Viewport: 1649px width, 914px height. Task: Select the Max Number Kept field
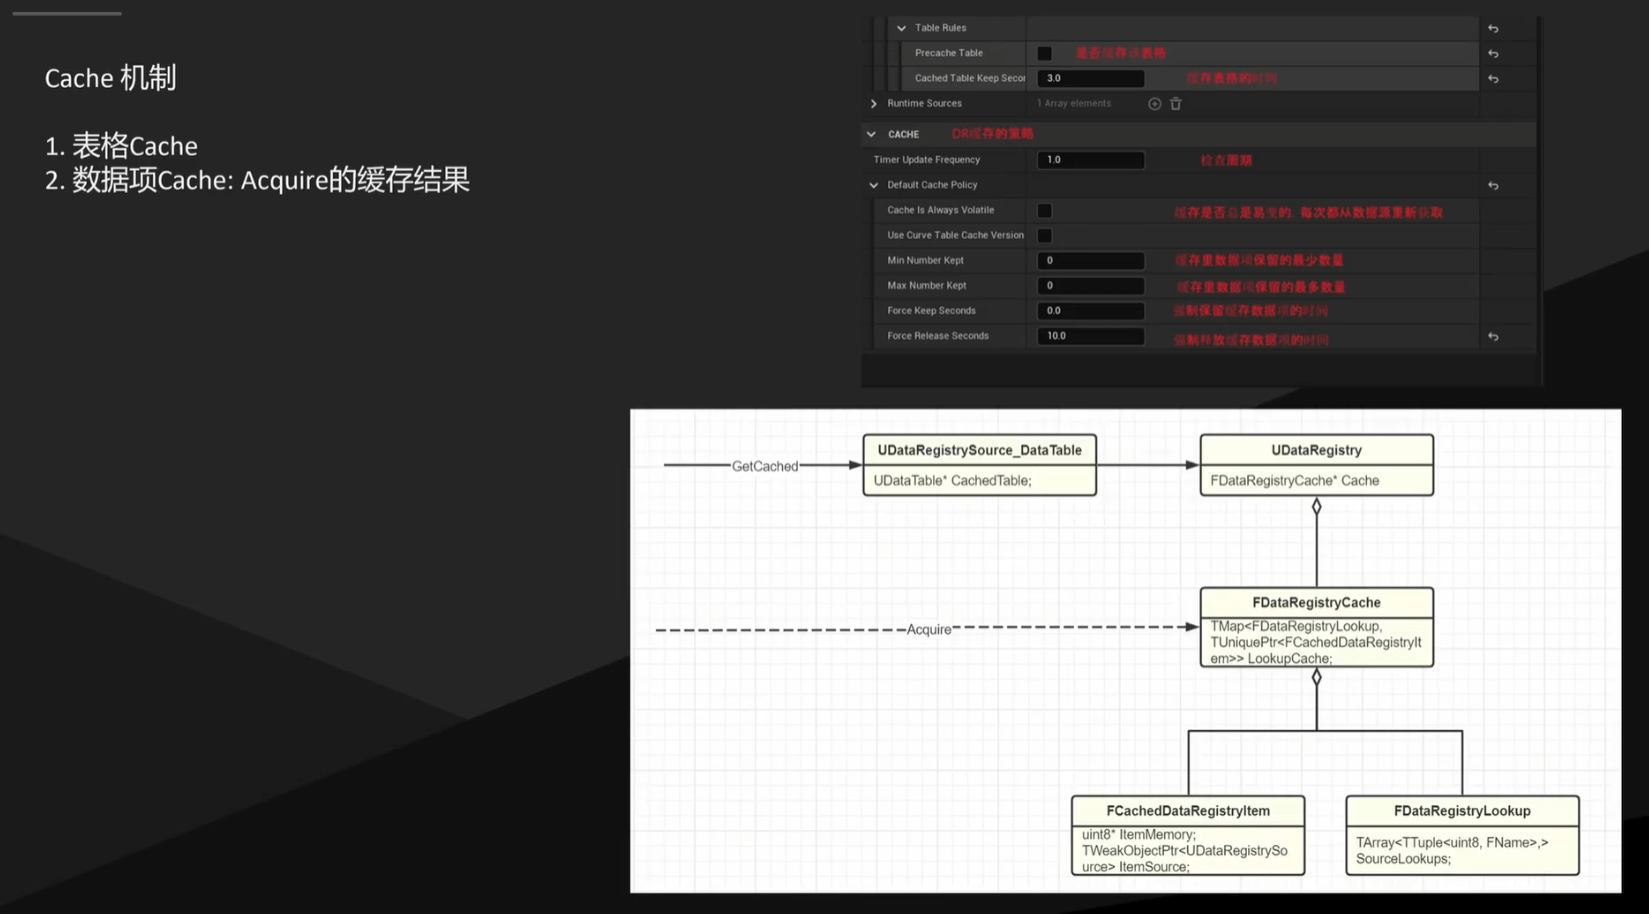1090,286
